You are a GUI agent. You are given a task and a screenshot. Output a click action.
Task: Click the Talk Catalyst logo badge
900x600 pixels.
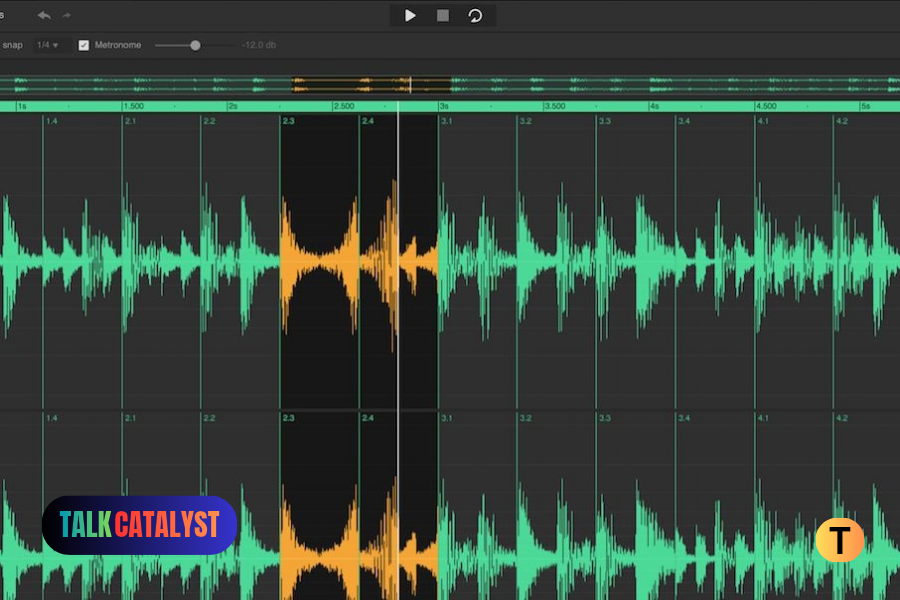point(139,525)
